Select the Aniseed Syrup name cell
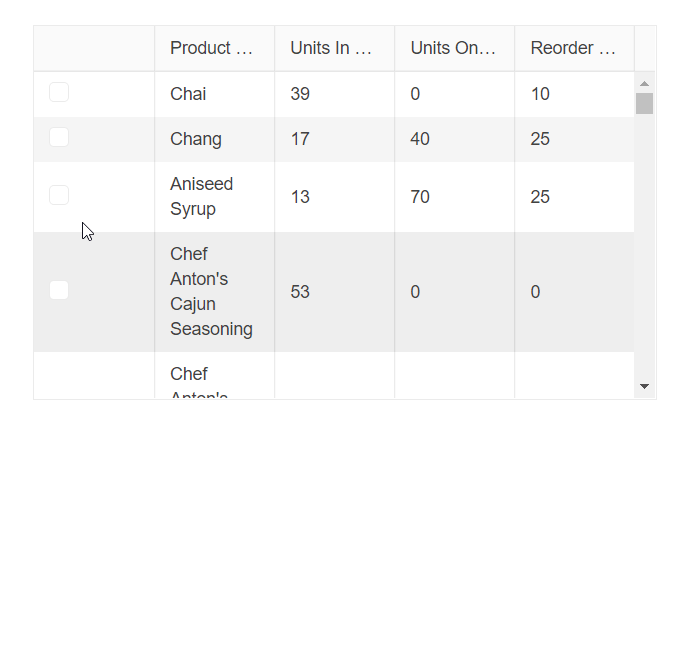This screenshot has height=654, width=673. tap(202, 197)
